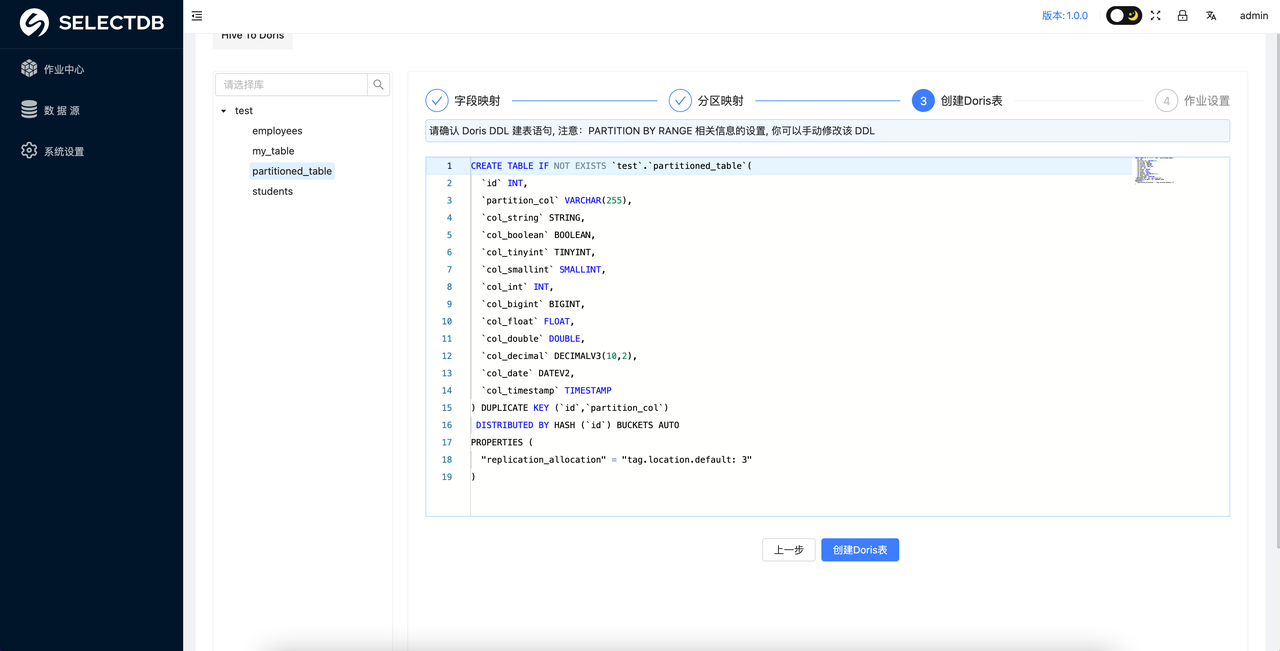
Task: Go to the 字段映射 step label
Action: (477, 101)
